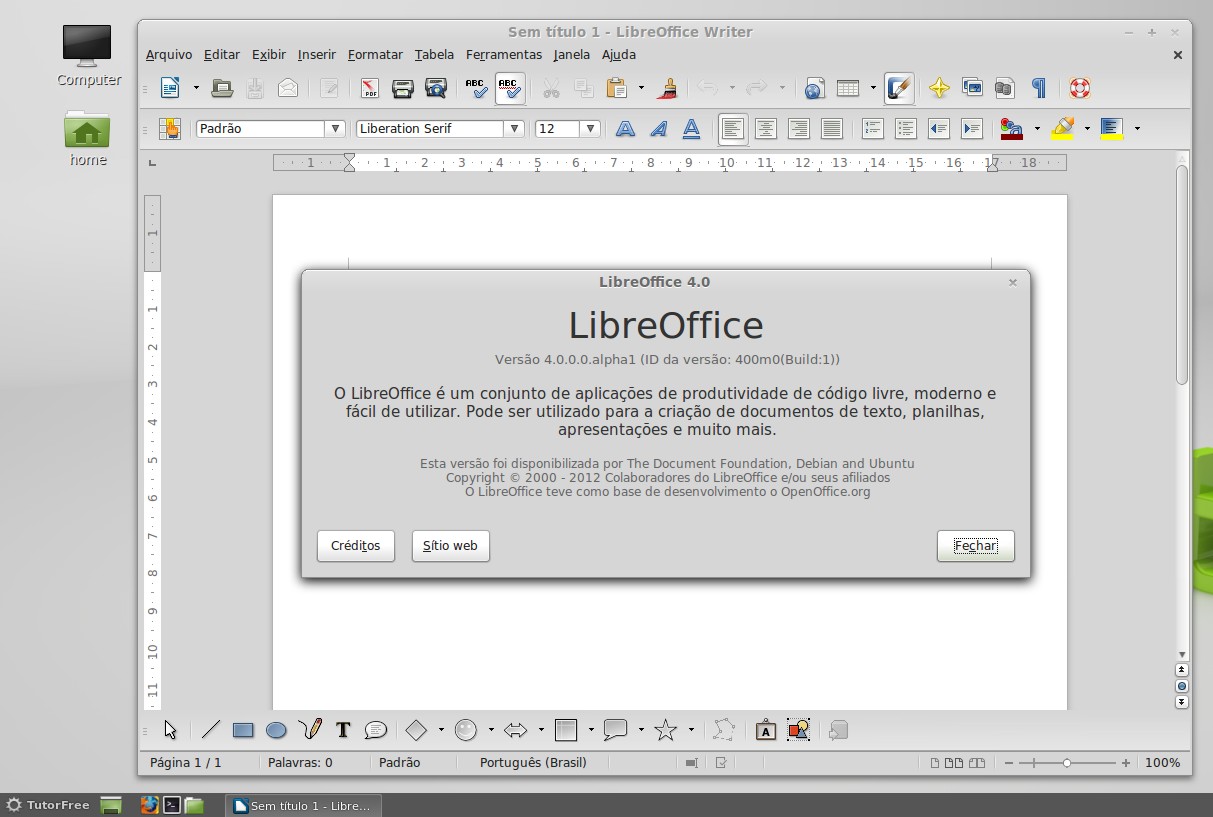Viewport: 1213px width, 817px height.
Task: Toggle Italic formatting
Action: pyautogui.click(x=658, y=128)
